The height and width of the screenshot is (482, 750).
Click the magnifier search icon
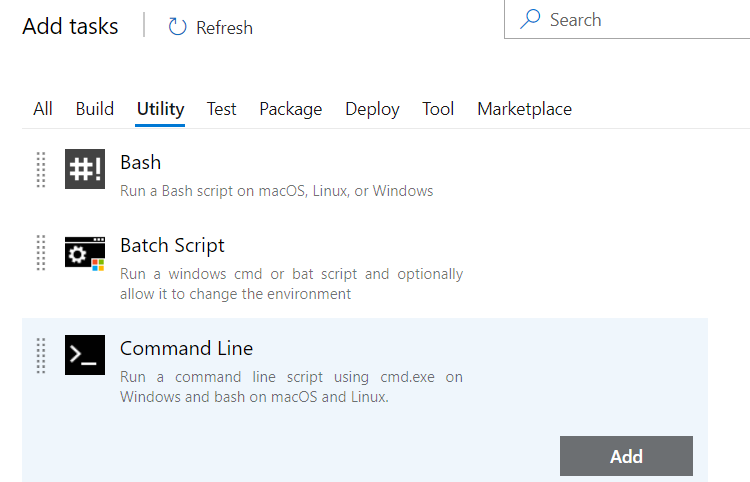pos(530,19)
